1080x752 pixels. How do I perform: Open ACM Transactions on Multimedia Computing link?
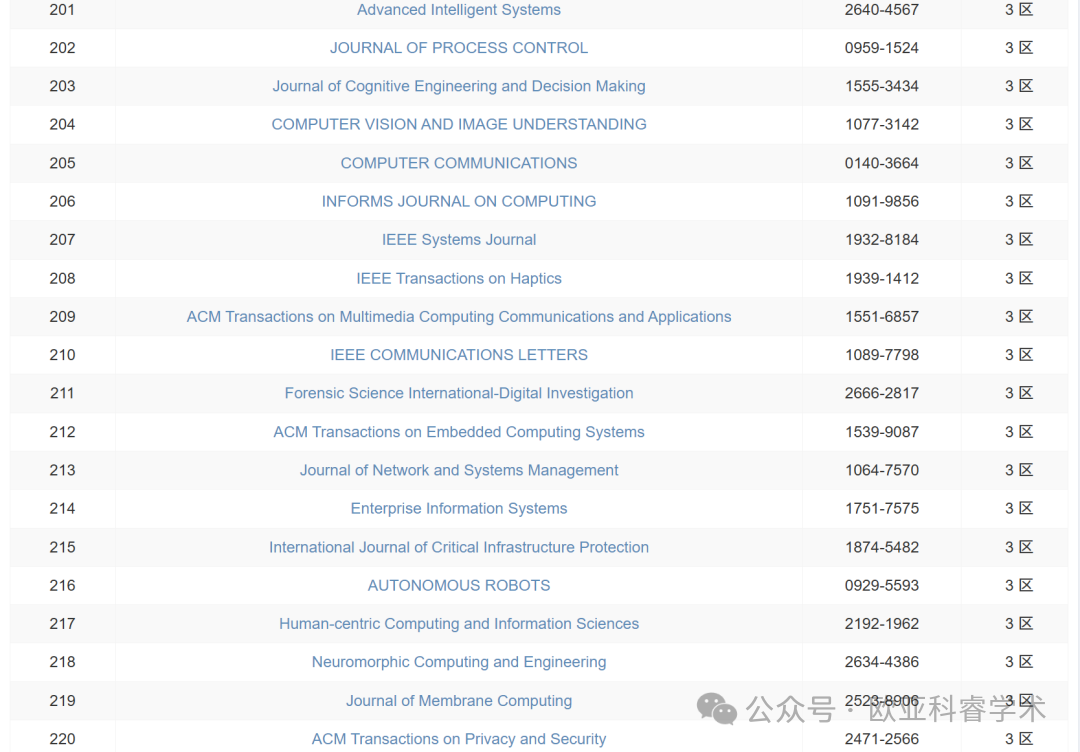pos(459,317)
